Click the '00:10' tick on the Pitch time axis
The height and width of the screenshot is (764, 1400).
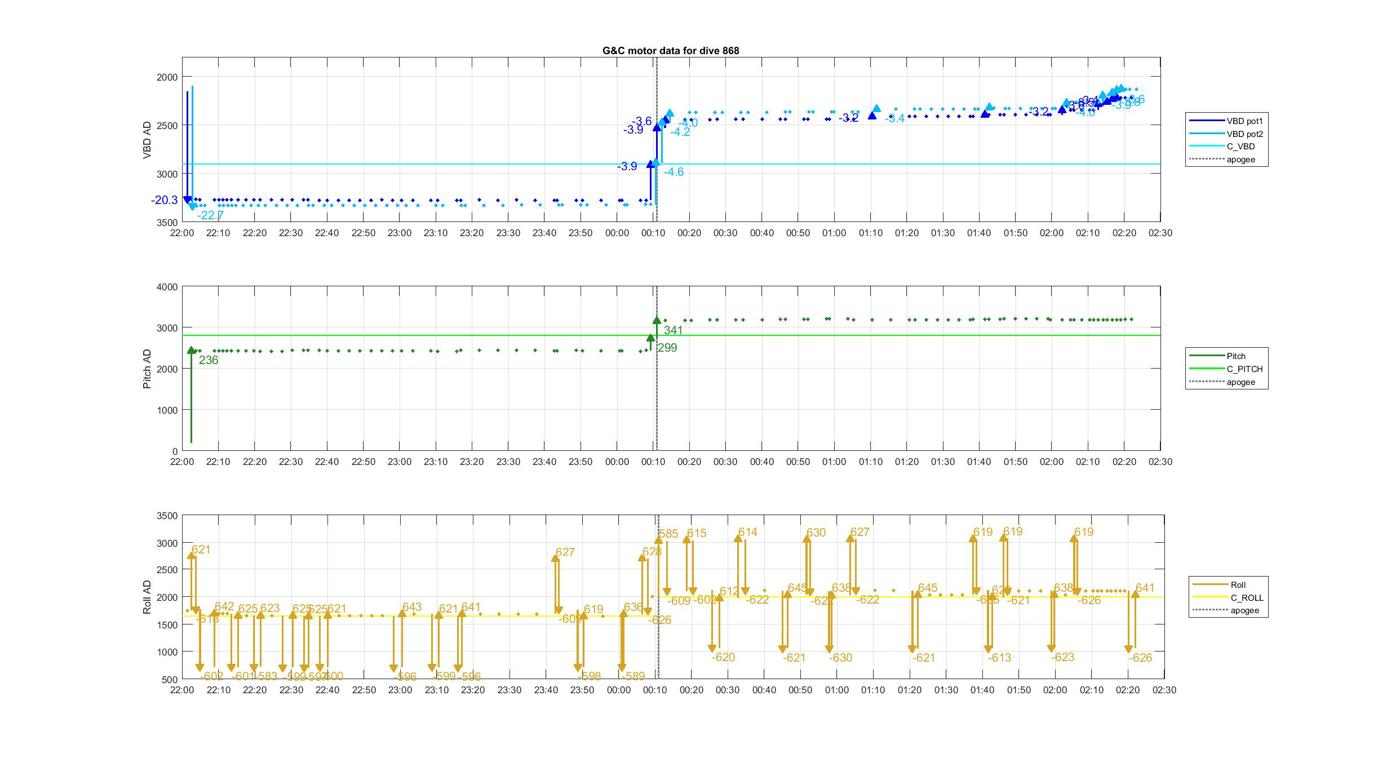[653, 461]
